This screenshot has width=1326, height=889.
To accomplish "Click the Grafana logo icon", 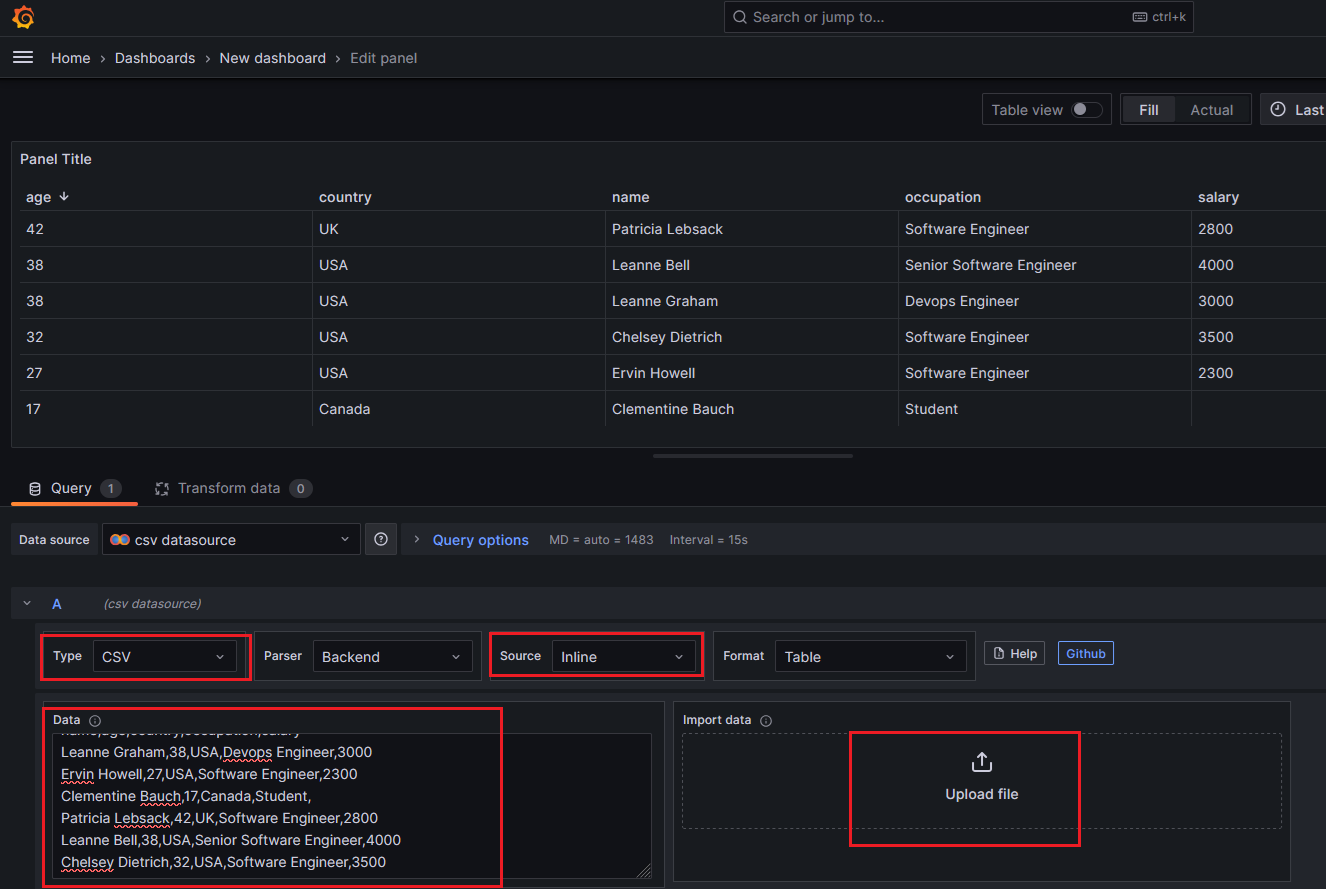I will point(24,17).
